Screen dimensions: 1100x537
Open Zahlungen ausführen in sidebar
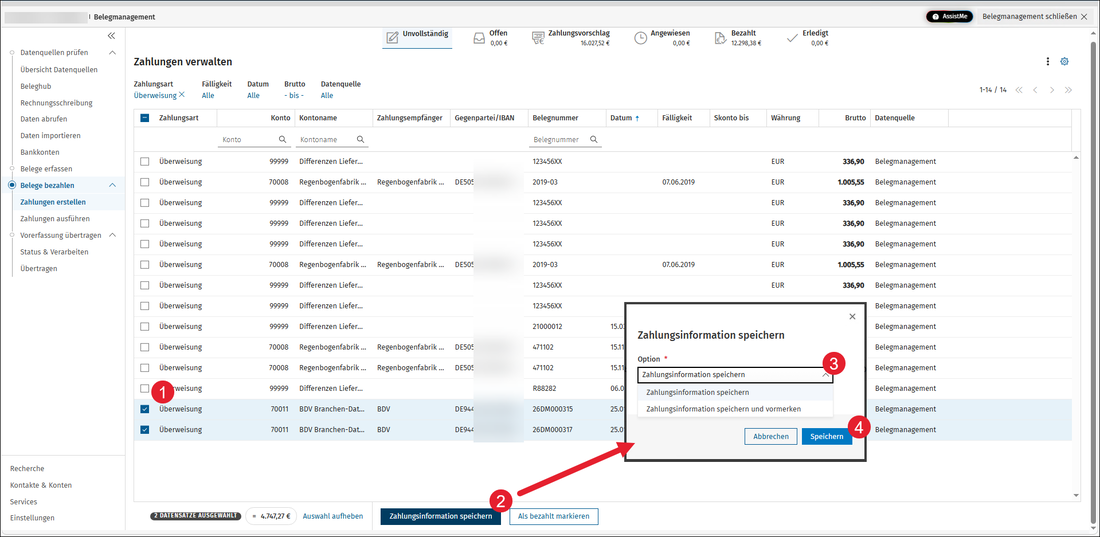point(55,218)
